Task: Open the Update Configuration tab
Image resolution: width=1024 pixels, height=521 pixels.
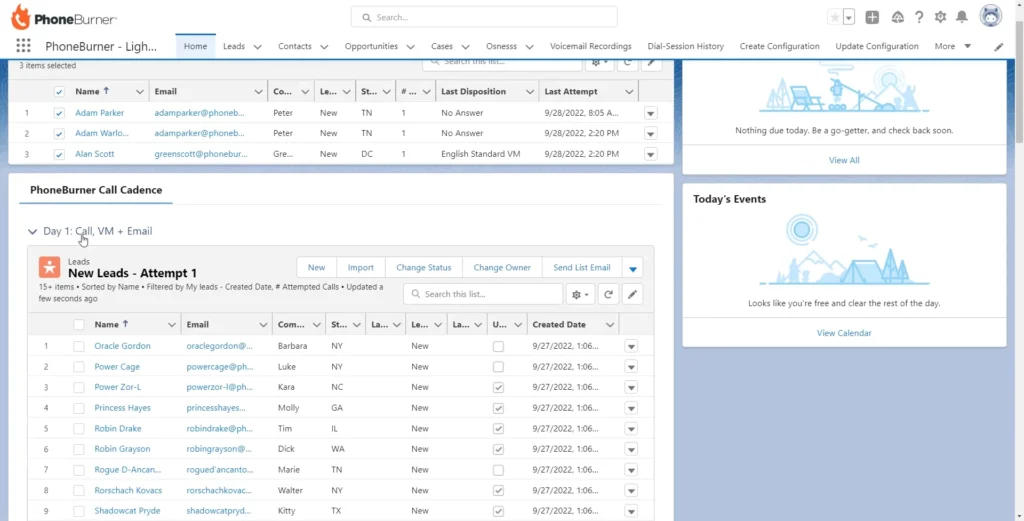Action: pyautogui.click(x=877, y=46)
